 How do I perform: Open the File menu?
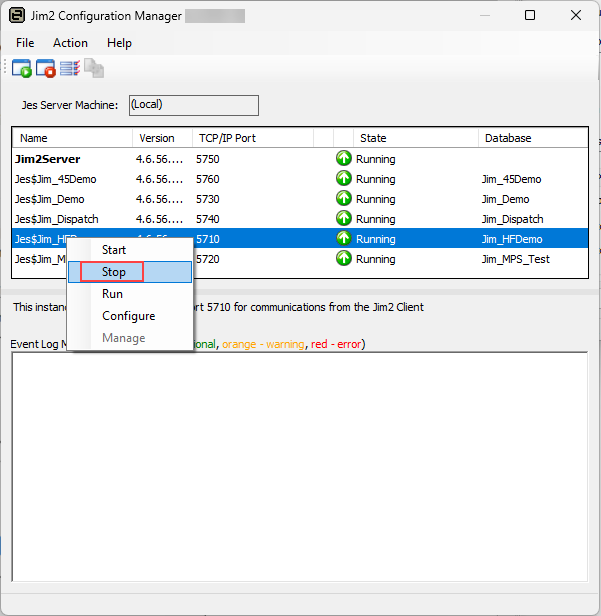25,43
